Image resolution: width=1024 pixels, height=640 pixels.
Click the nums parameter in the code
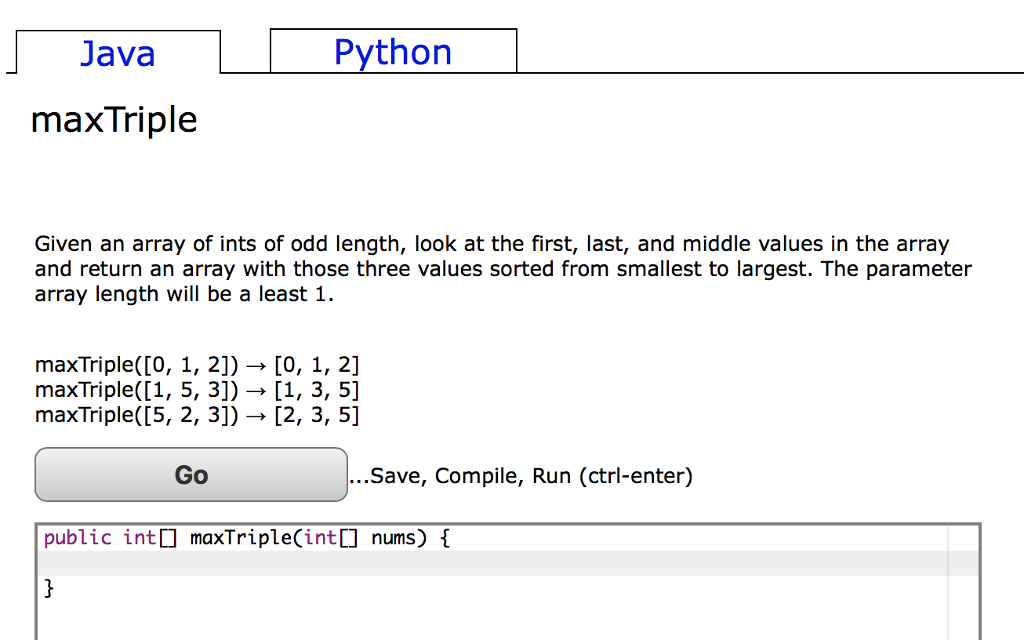[397, 537]
